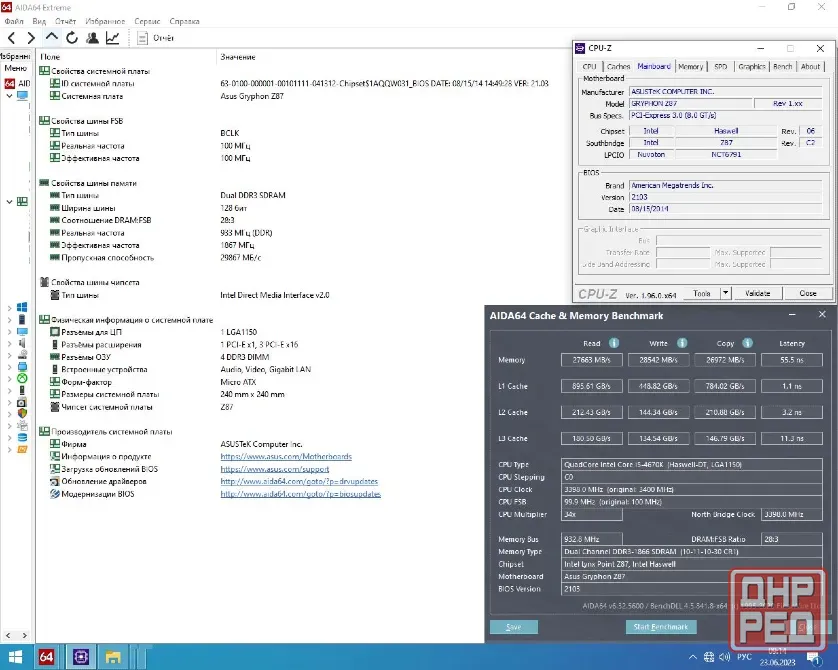Open the volume icon in the system tray
This screenshot has width=838, height=670.
pyautogui.click(x=724, y=657)
